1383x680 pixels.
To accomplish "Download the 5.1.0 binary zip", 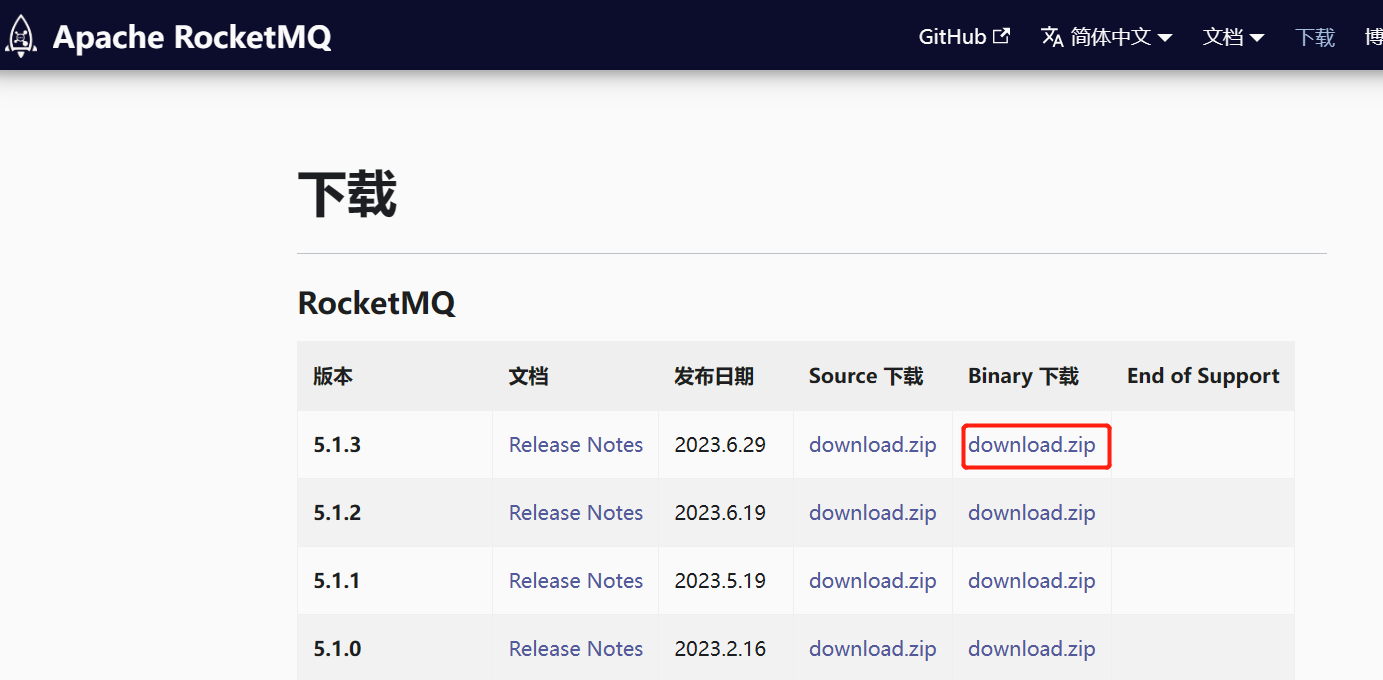I will tap(1031, 648).
